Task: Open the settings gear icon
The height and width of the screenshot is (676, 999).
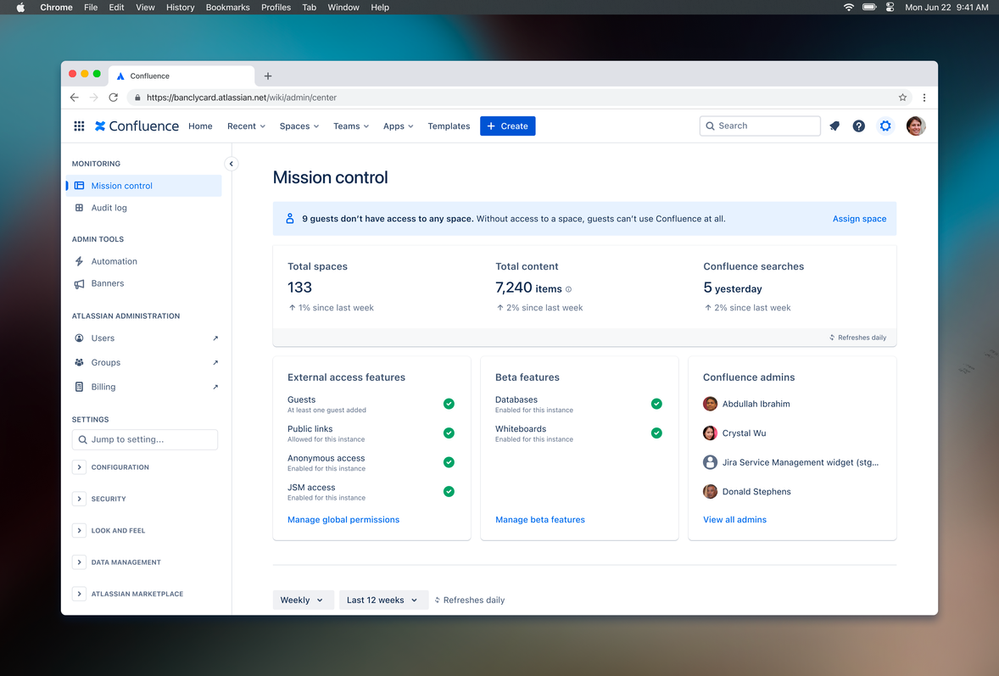Action: (x=885, y=126)
